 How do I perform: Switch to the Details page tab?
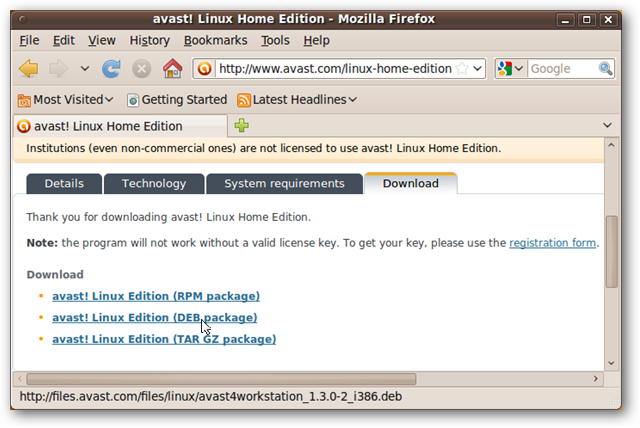click(64, 184)
